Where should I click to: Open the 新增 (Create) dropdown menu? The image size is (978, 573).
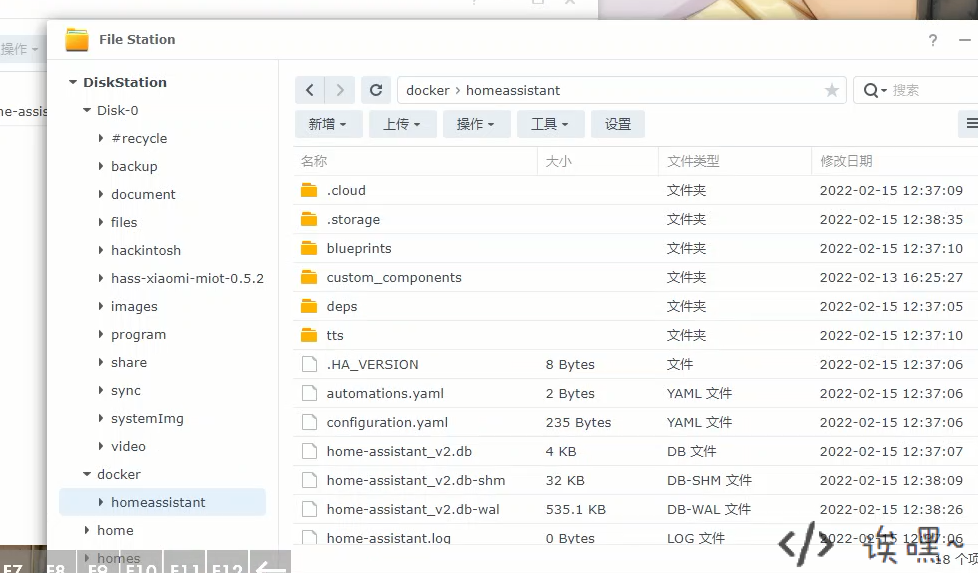point(327,124)
